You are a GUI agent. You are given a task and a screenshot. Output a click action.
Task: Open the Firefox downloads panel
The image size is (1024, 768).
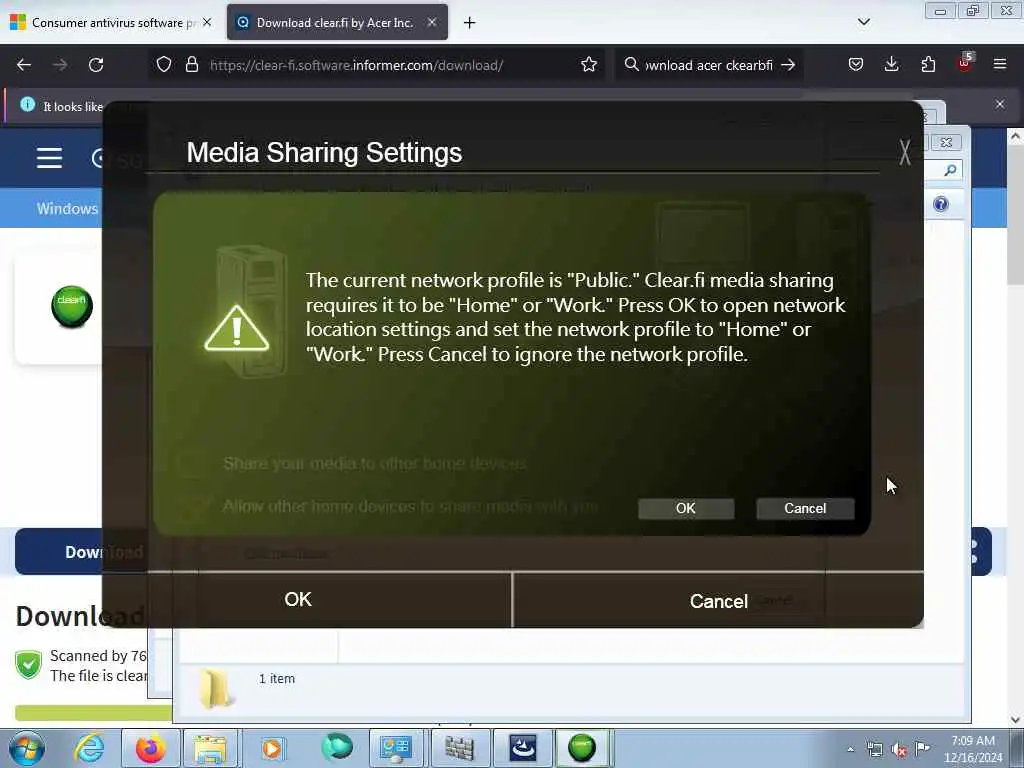(891, 65)
